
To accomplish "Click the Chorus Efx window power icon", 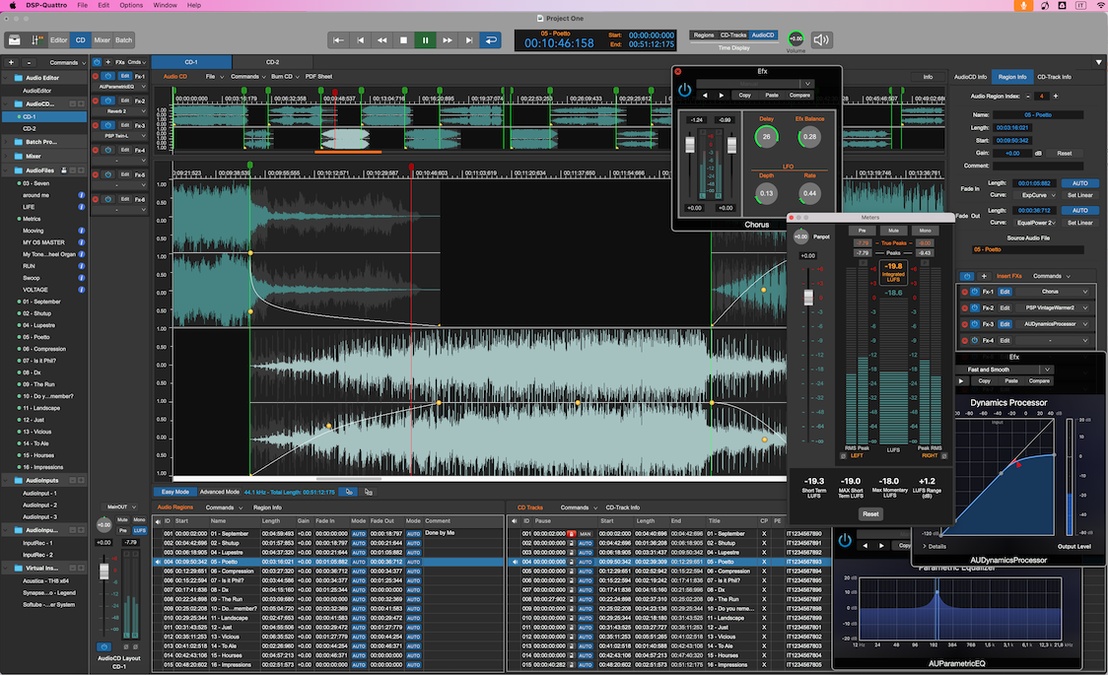I will (685, 90).
